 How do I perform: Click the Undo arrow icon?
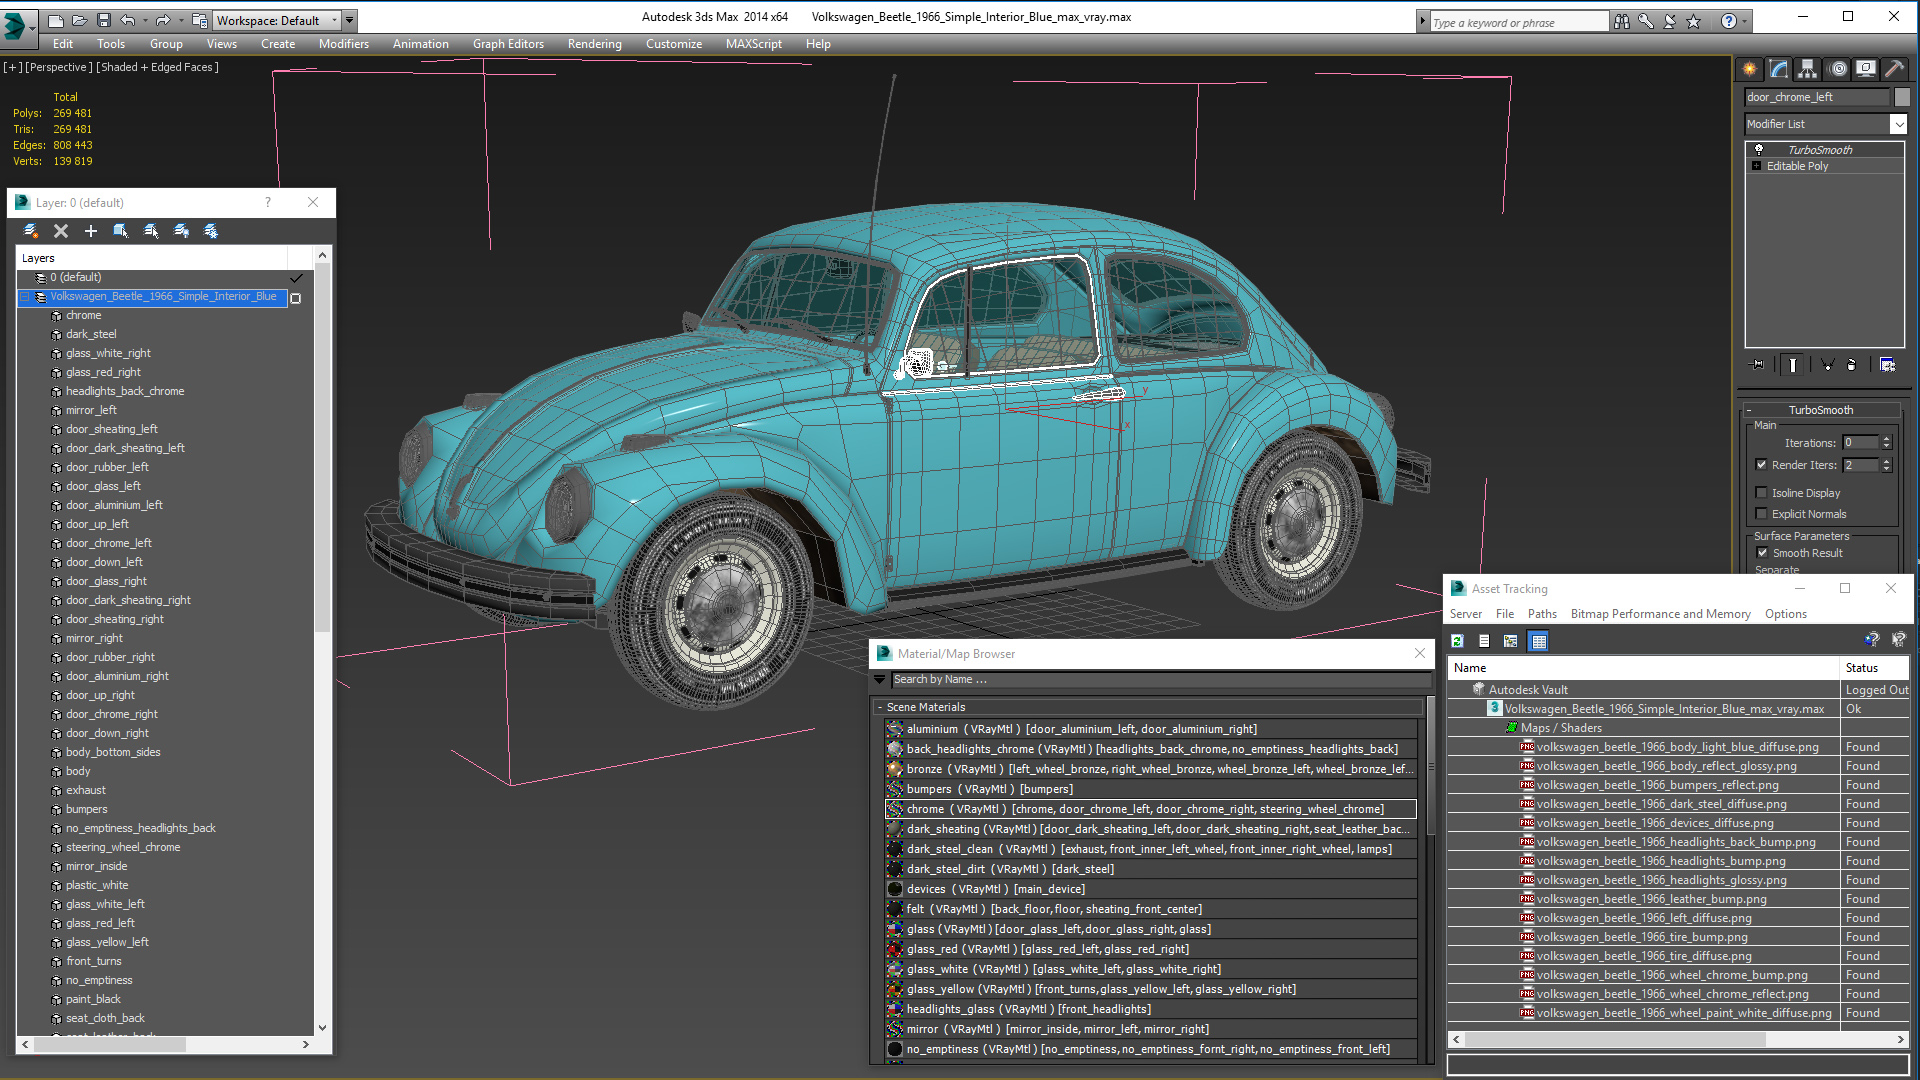point(127,20)
